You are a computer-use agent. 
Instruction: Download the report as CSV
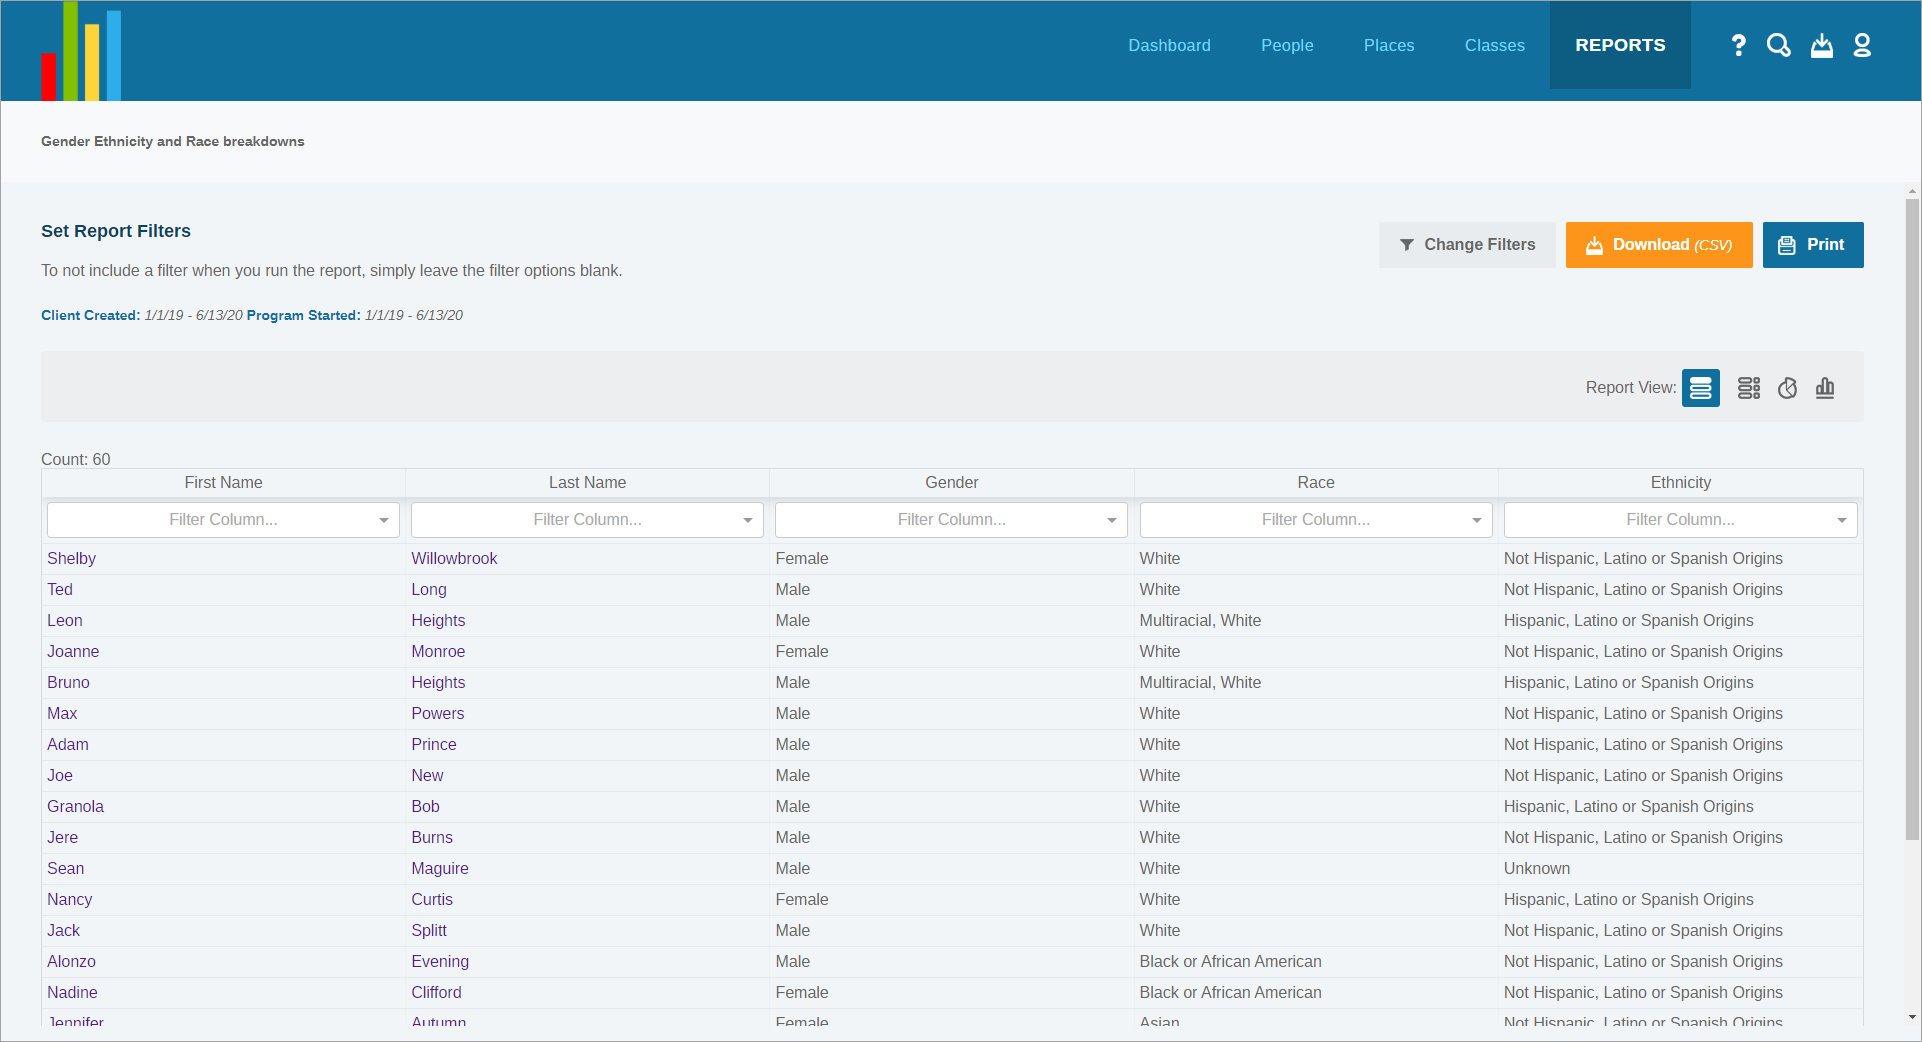1659,245
